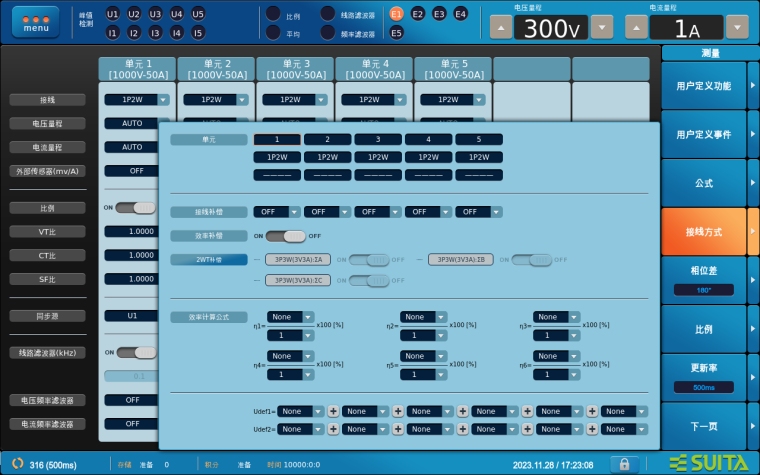760x475 pixels.
Task: Click first plus operator in Udef1 row
Action: click(333, 411)
